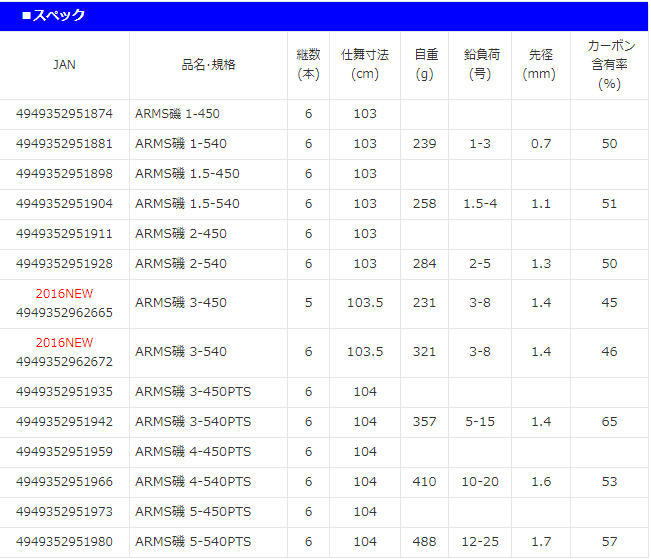This screenshot has width=651, height=559.
Task: Select JAN code 4949352951928
Action: click(64, 264)
